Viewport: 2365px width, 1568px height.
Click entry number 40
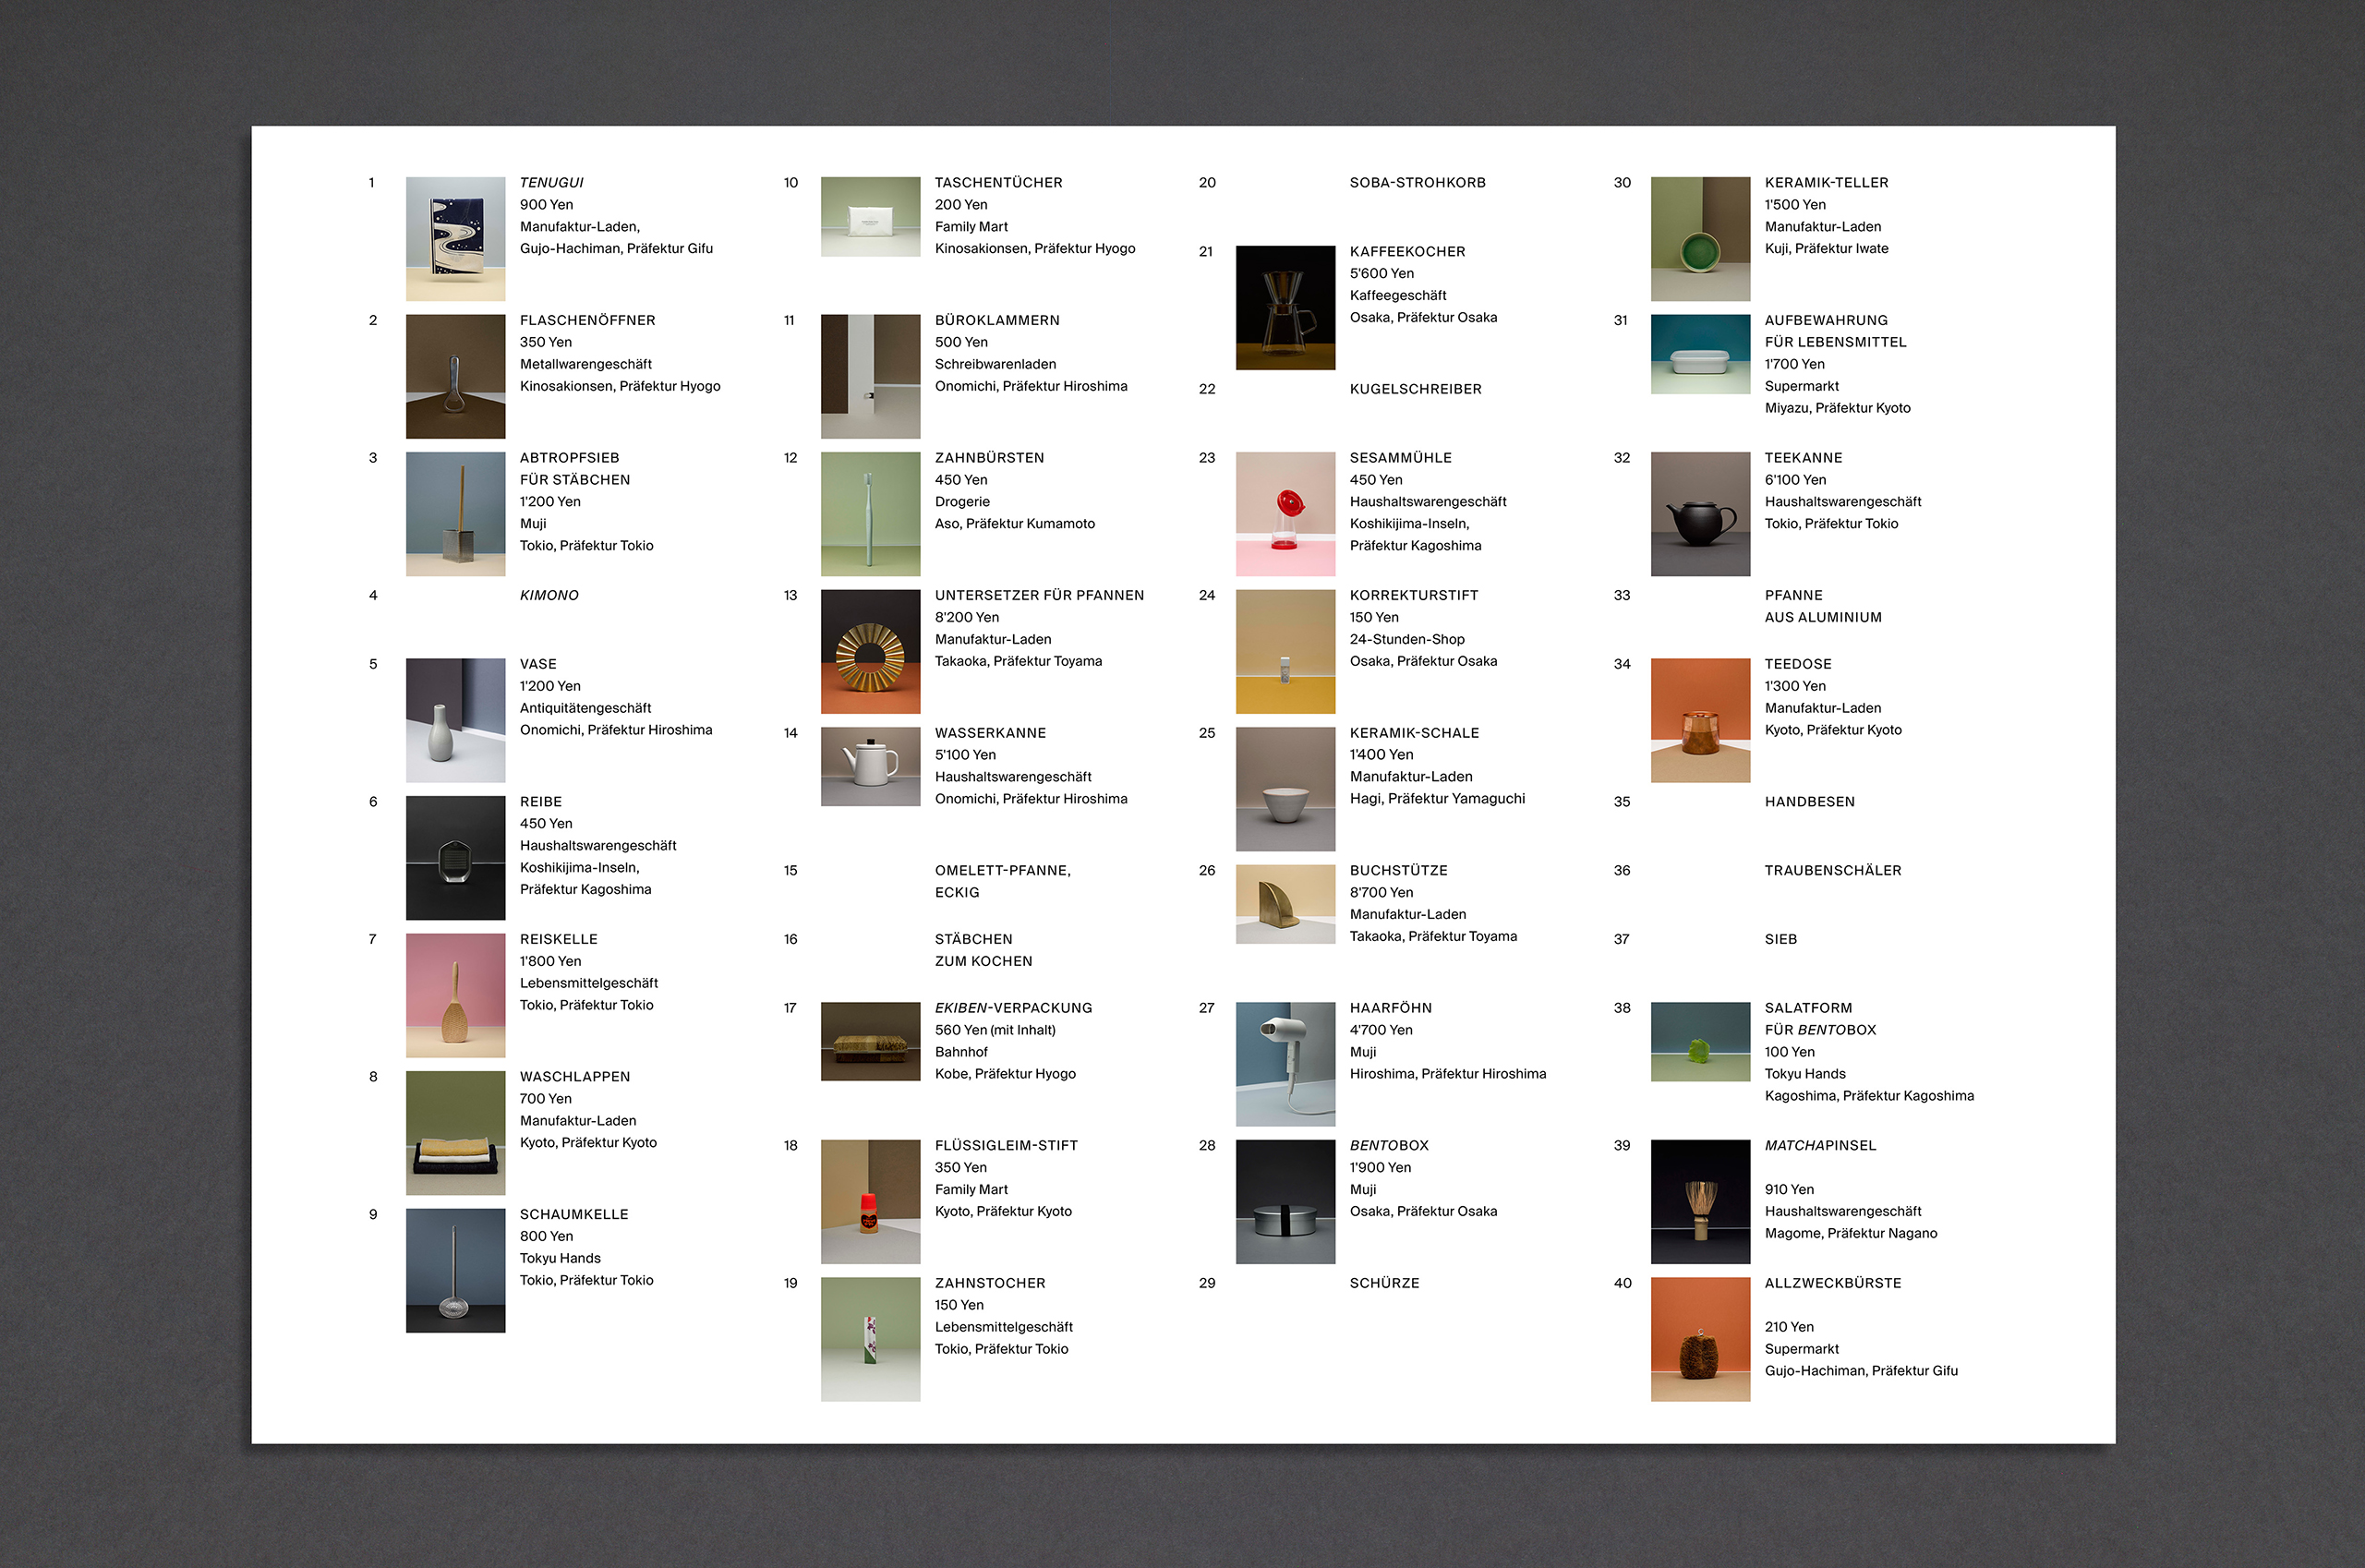(x=1622, y=1283)
